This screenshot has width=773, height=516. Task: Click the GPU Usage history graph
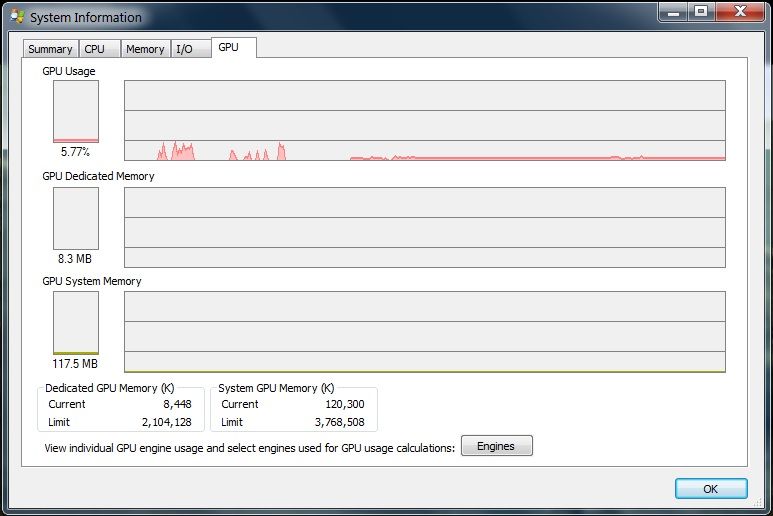tap(424, 120)
